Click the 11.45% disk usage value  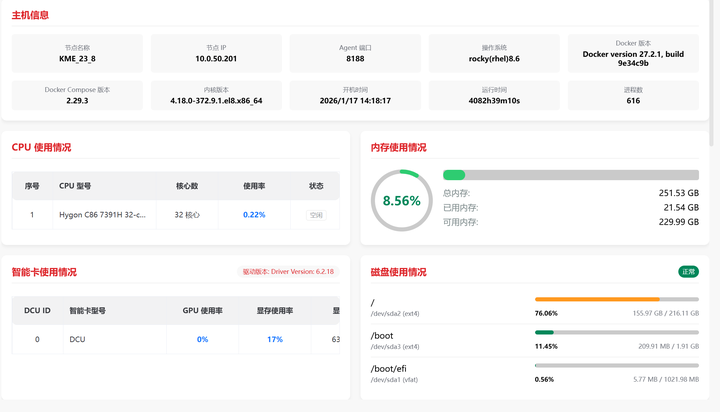pyautogui.click(x=546, y=346)
